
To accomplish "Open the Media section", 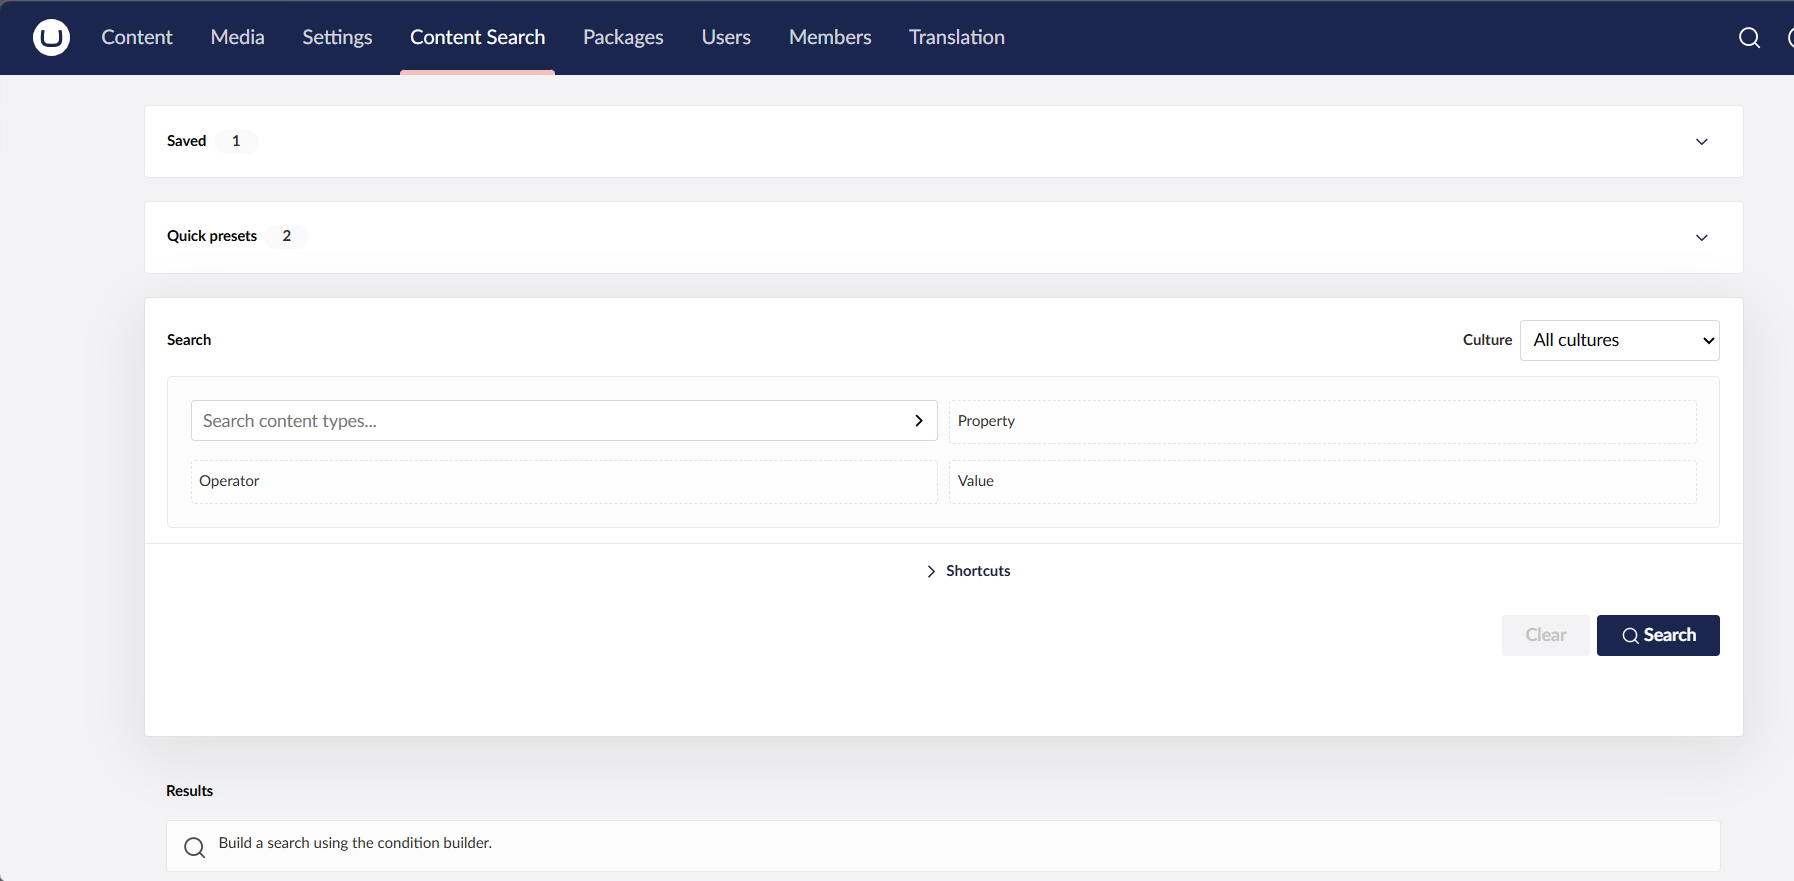I will coord(237,37).
